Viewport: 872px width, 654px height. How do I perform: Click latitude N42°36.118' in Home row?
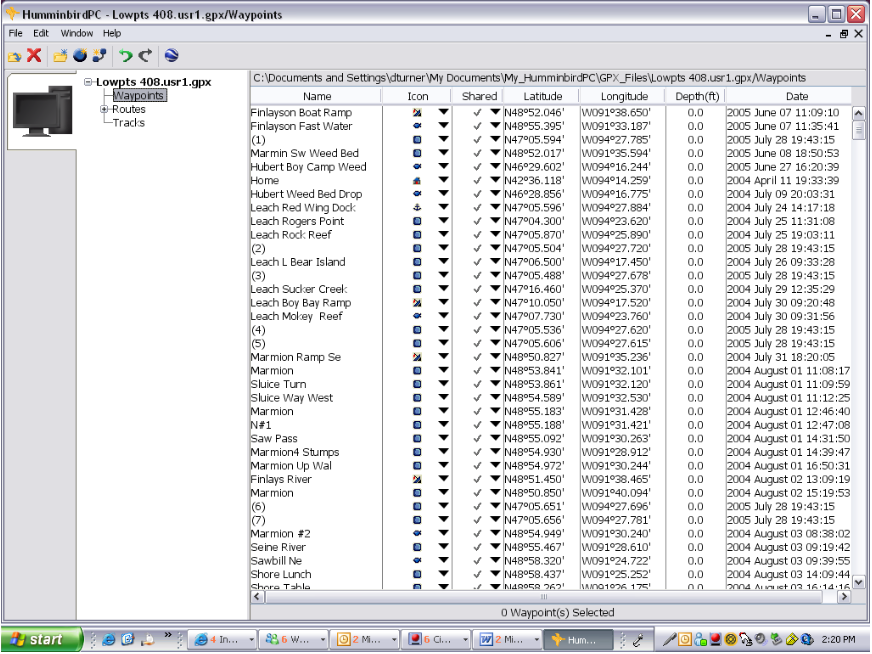534,180
